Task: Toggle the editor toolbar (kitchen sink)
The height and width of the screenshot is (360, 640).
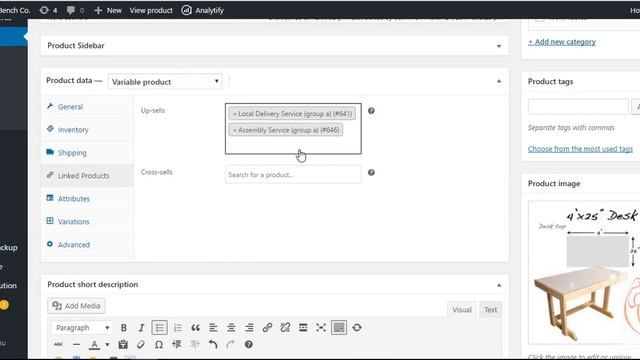Action: [339, 327]
